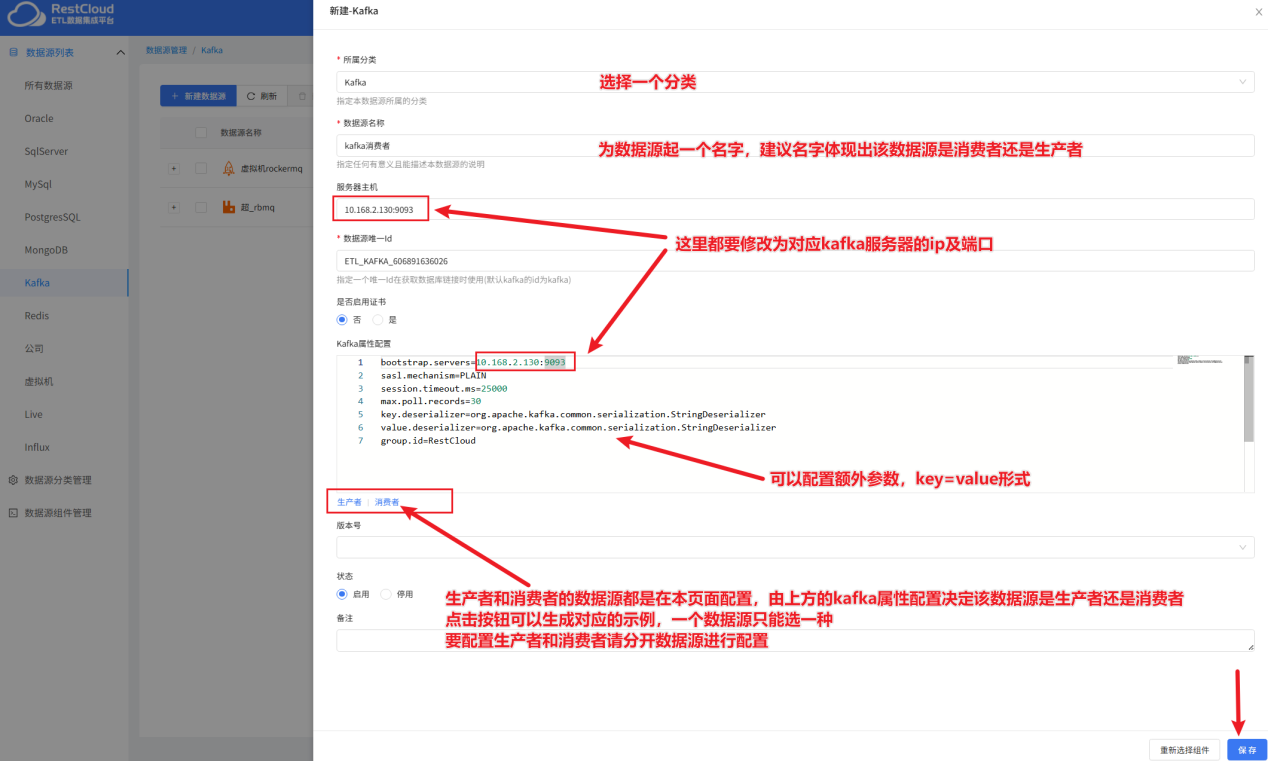Click the RestCloud cloud logo

25,14
